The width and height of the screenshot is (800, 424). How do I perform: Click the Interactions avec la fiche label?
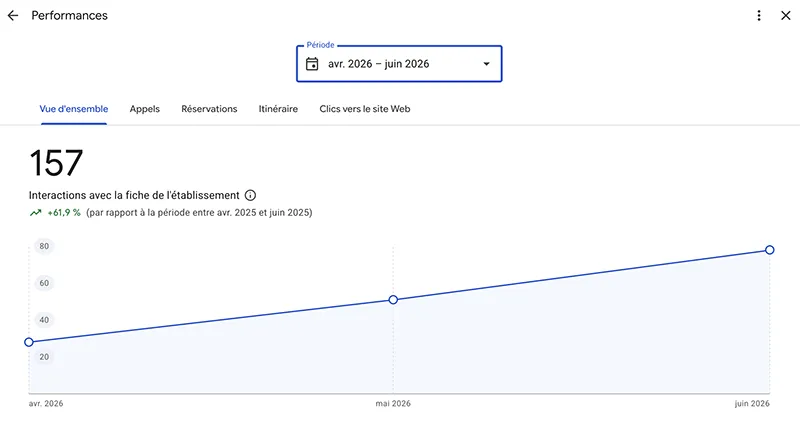pos(134,195)
